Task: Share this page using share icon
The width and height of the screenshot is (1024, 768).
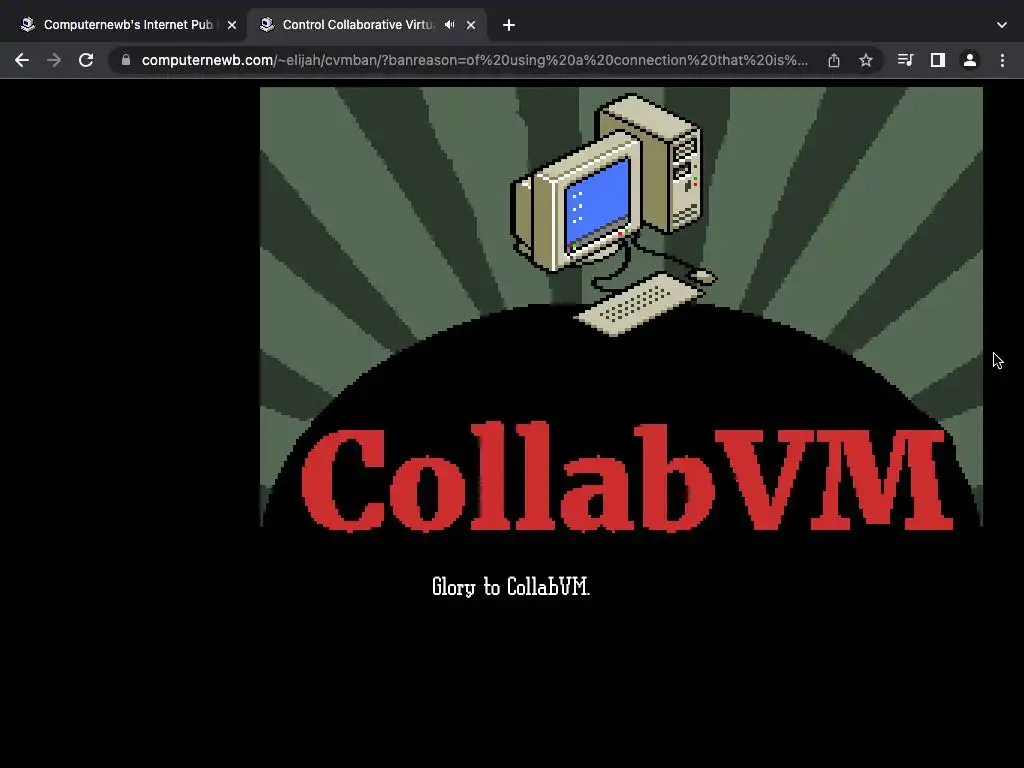Action: (x=834, y=60)
